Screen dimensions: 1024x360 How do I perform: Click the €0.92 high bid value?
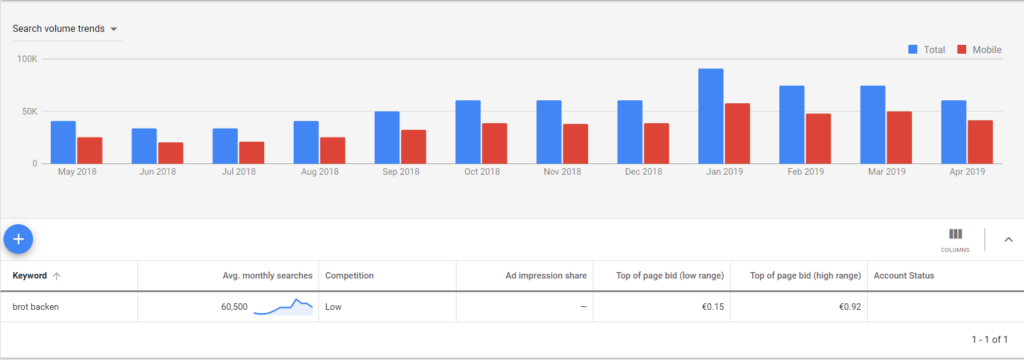point(851,306)
